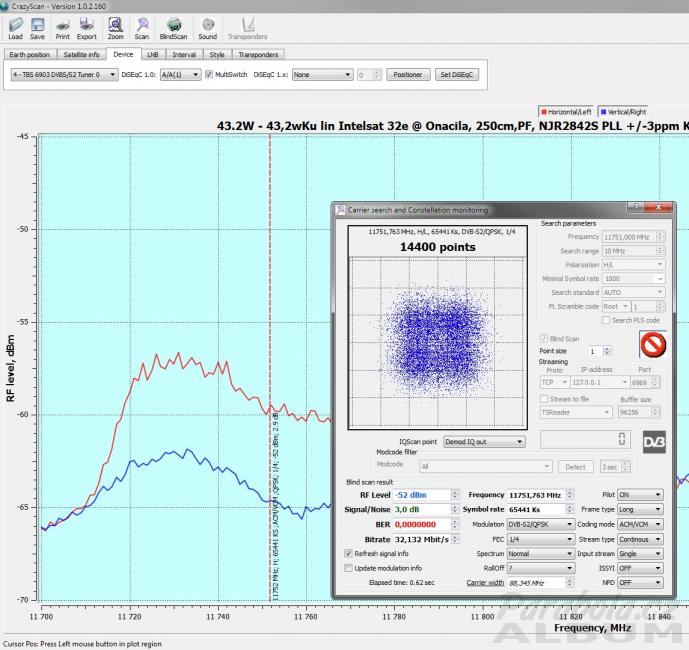Open the TBS 6903 tuner device dropdown

pos(64,75)
